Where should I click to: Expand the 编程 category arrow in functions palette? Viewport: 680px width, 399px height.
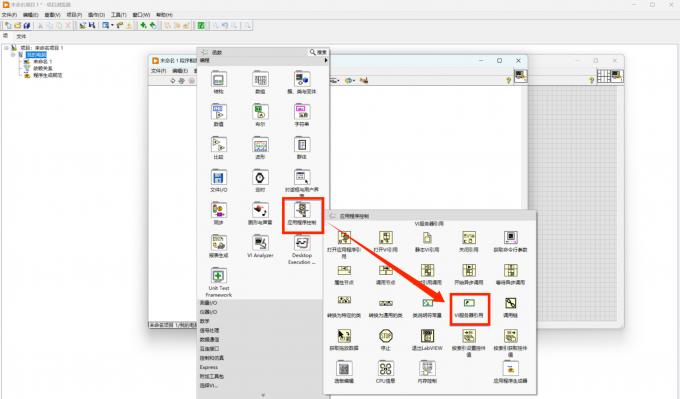point(326,60)
